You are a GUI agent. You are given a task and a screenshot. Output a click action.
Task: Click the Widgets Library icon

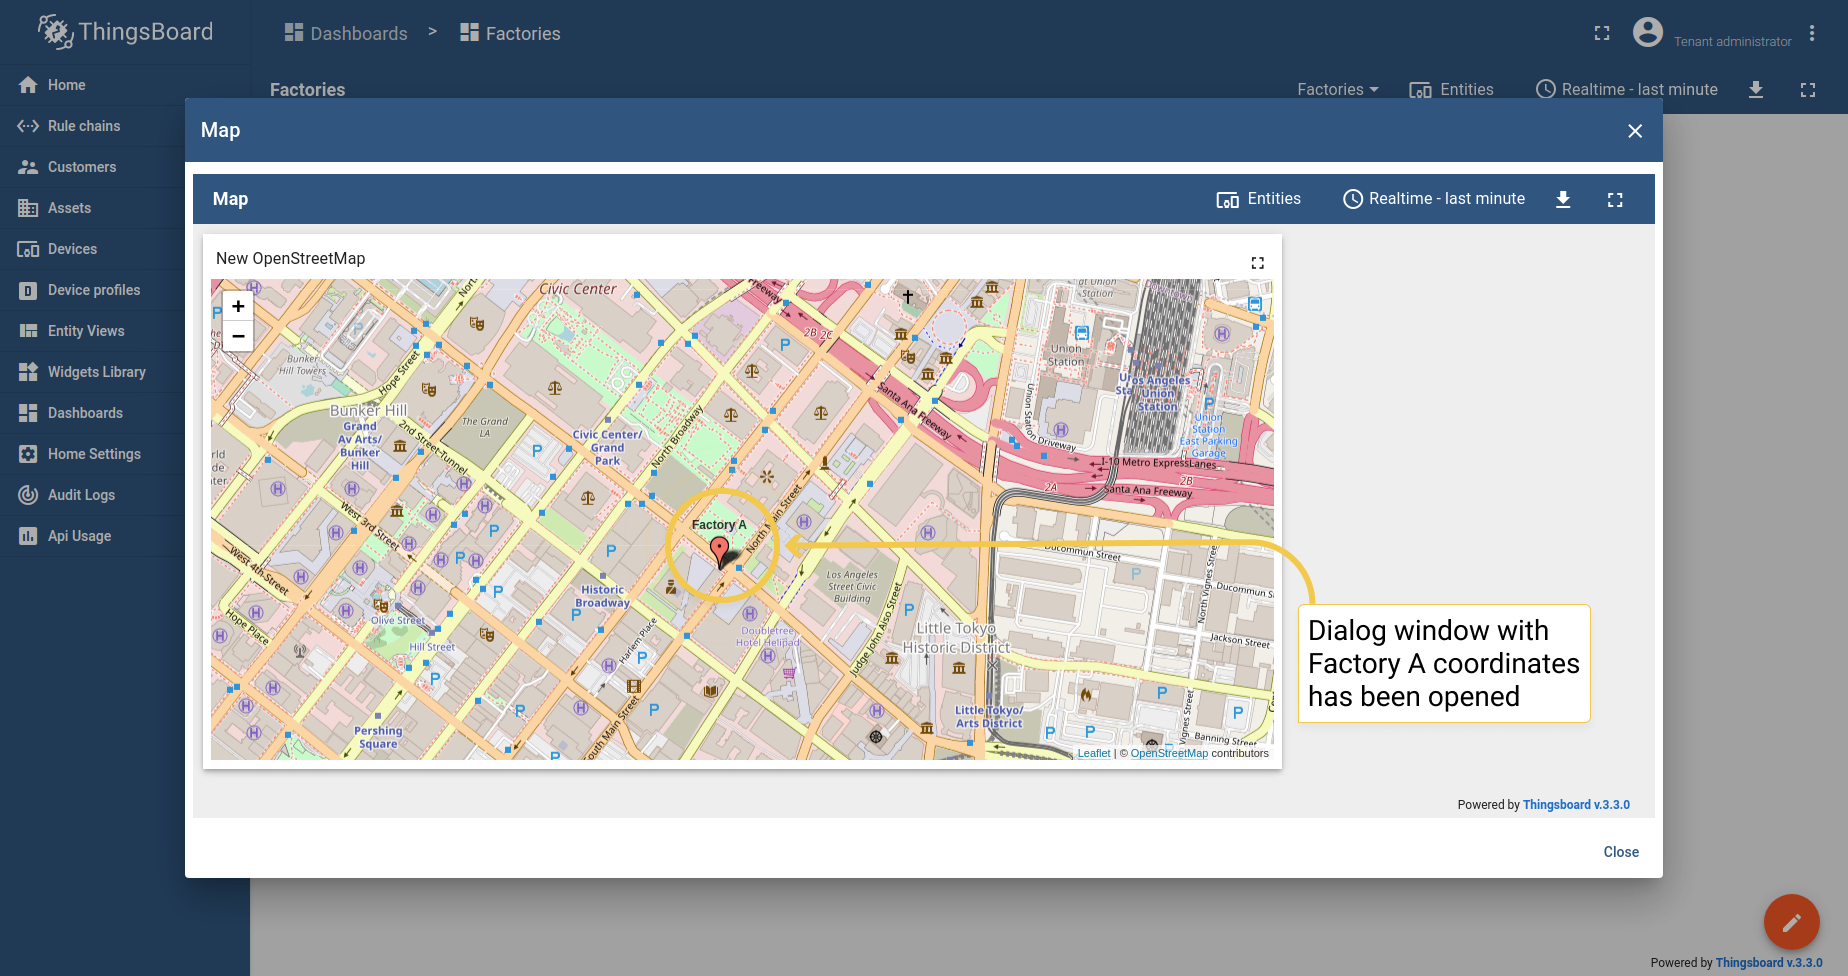click(x=28, y=372)
